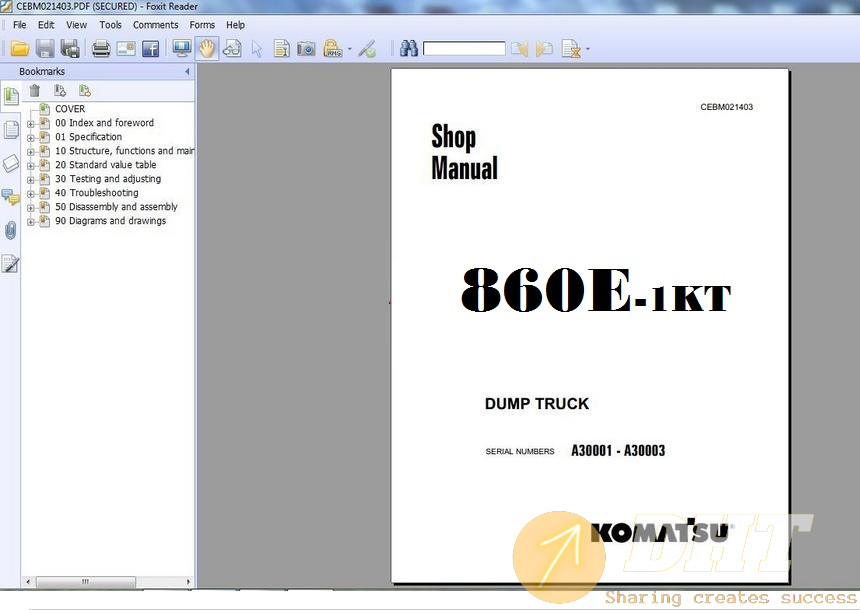Open the Pages thumbnails sidebar icon

pos(10,130)
